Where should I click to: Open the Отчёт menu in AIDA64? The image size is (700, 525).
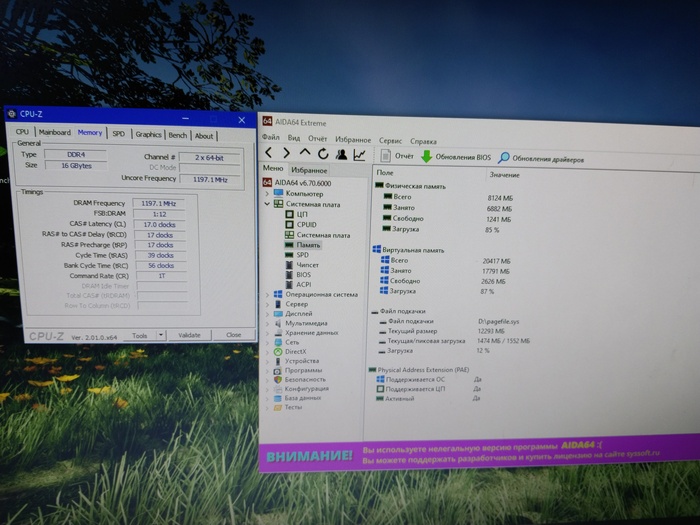317,138
